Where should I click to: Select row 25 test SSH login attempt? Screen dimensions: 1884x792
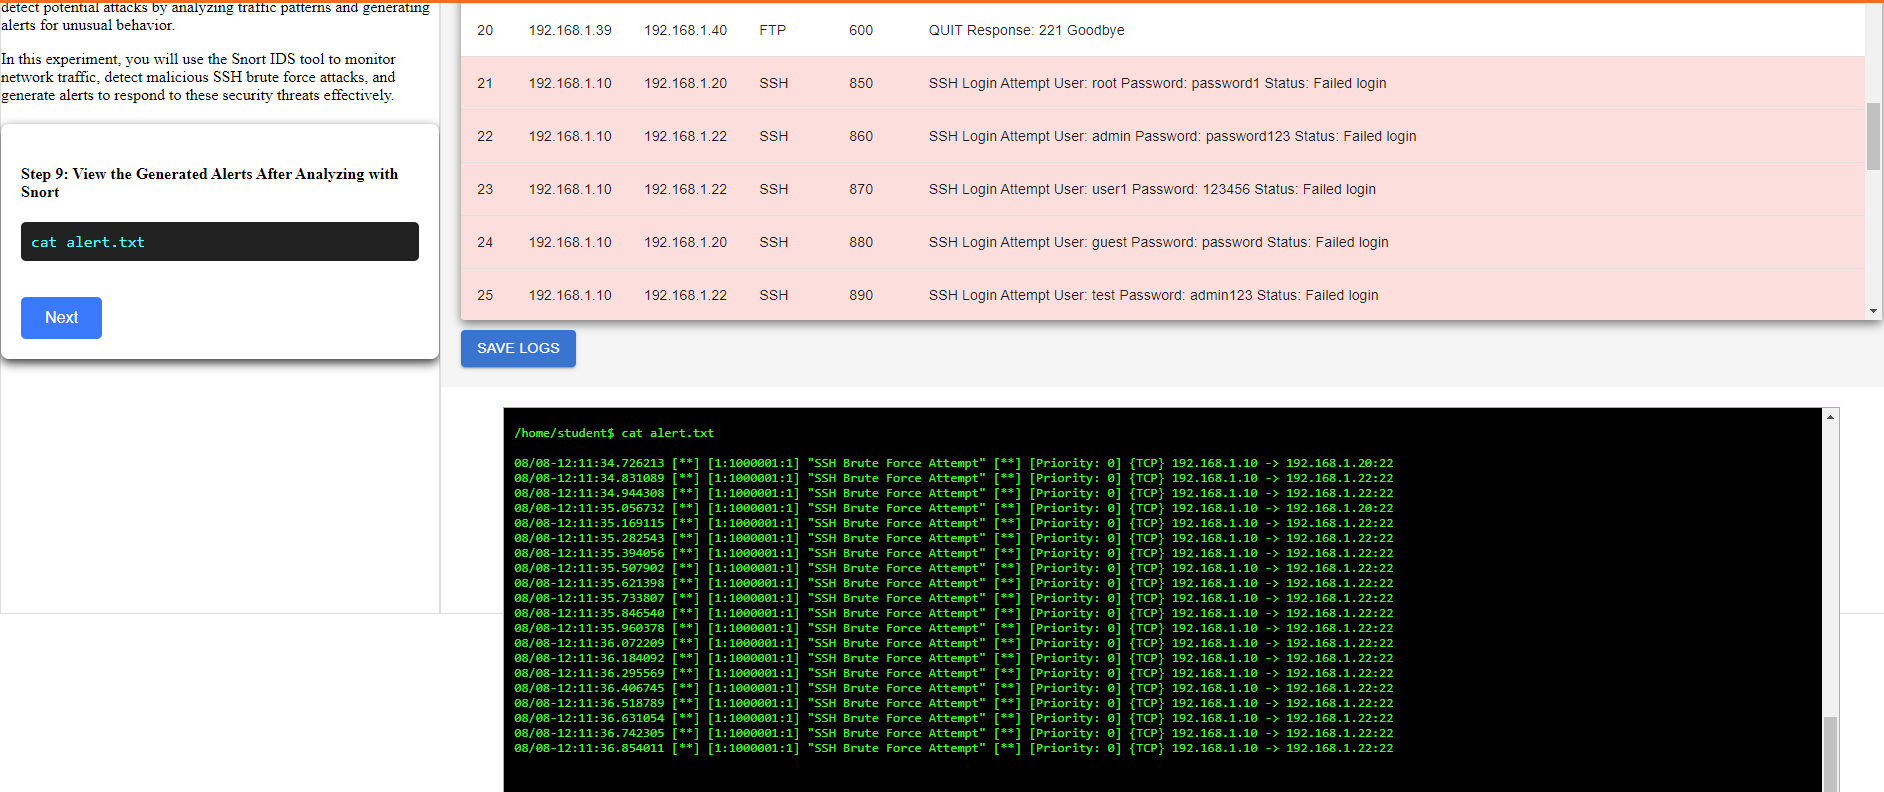(x=1153, y=295)
